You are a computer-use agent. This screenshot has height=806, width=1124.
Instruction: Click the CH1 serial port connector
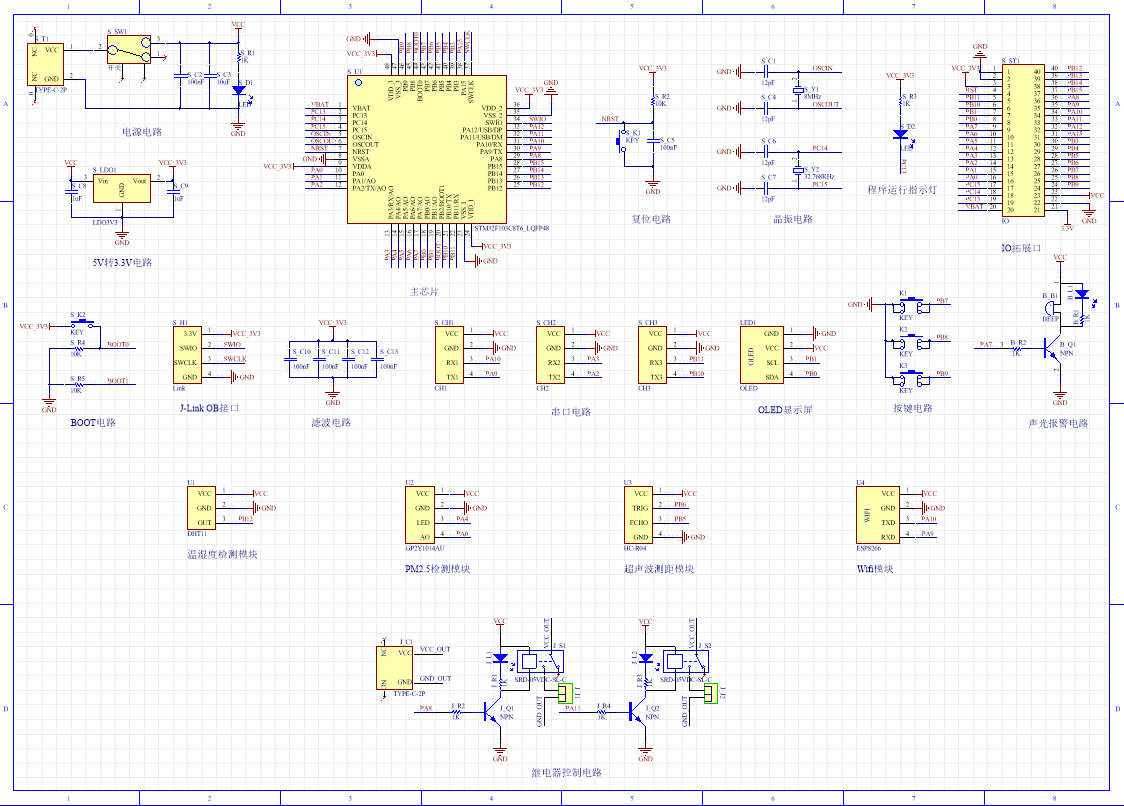[449, 355]
